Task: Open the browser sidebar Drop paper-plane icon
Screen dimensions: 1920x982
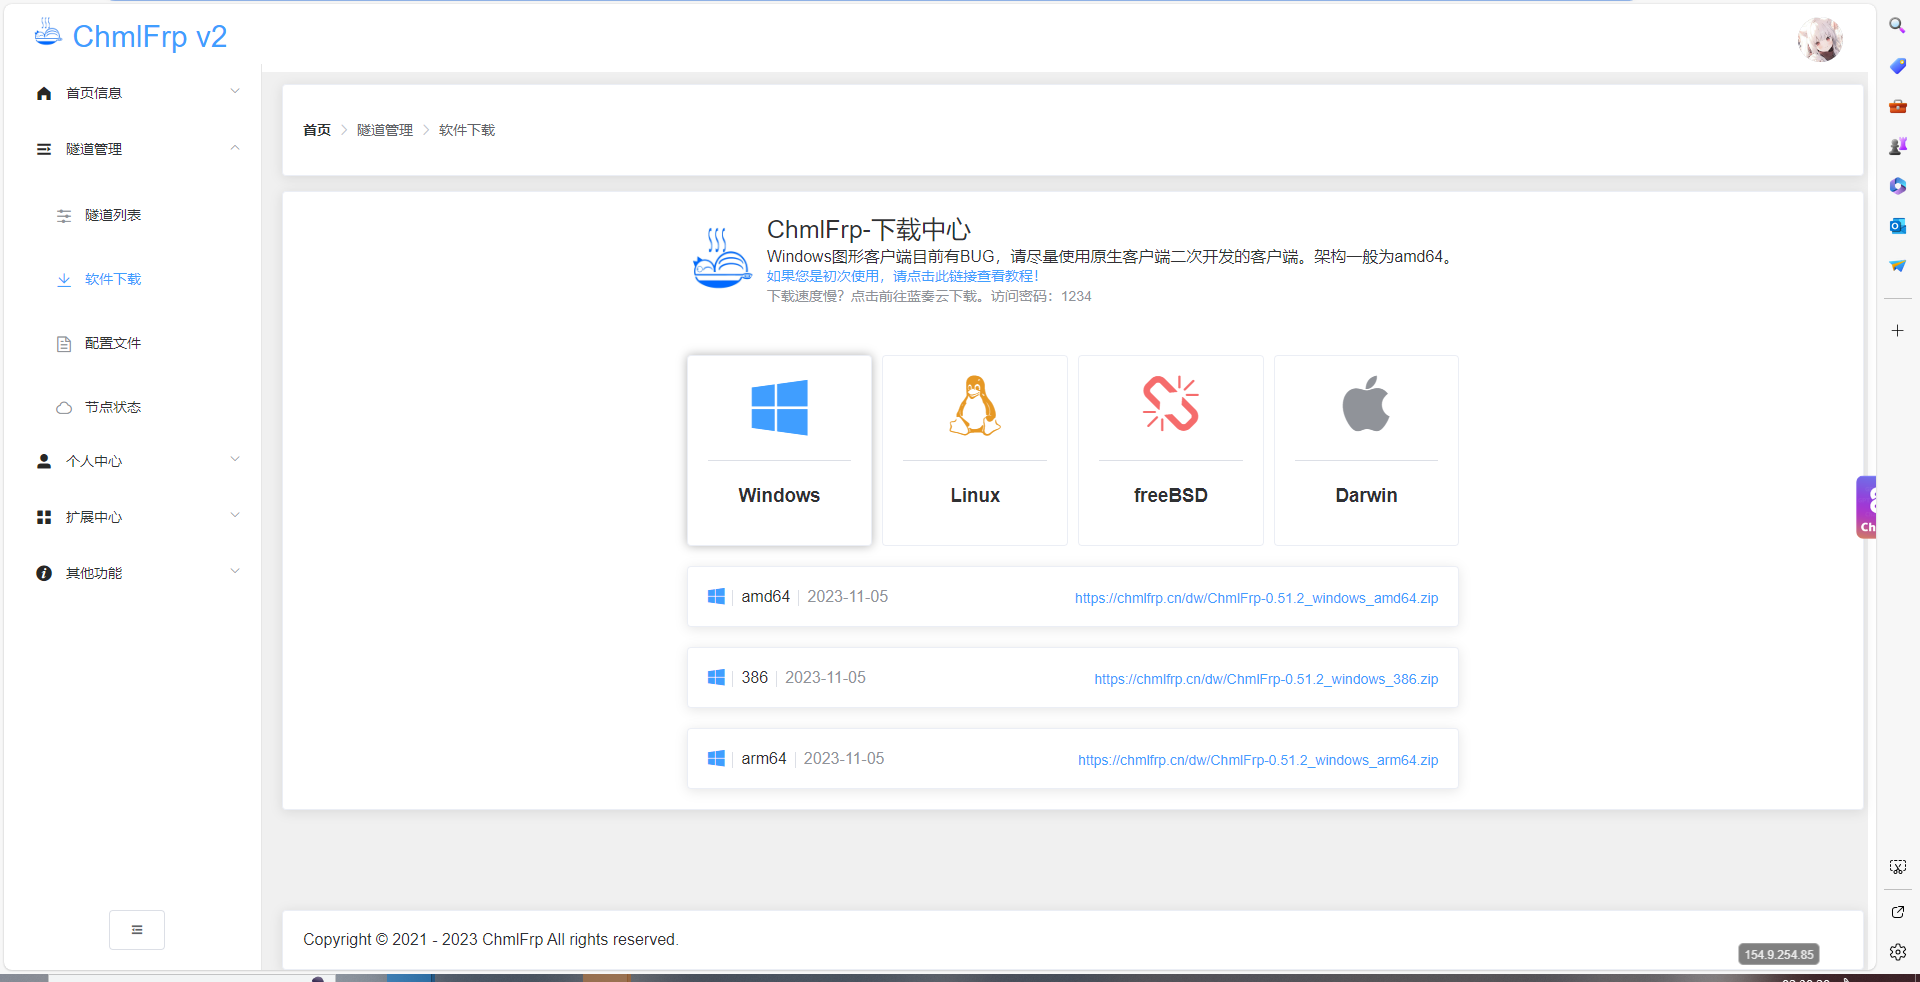Action: [x=1897, y=266]
